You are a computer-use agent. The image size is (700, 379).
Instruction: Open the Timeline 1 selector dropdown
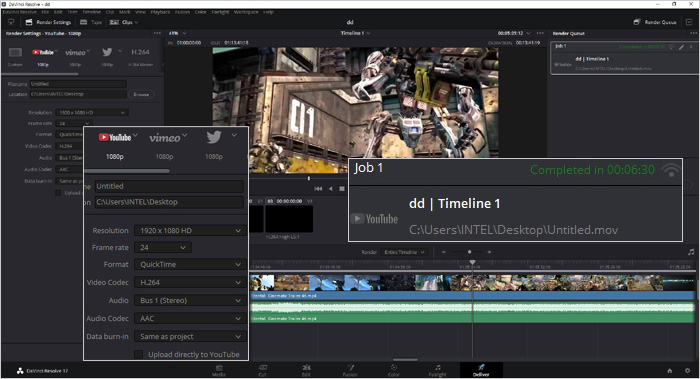tap(355, 33)
